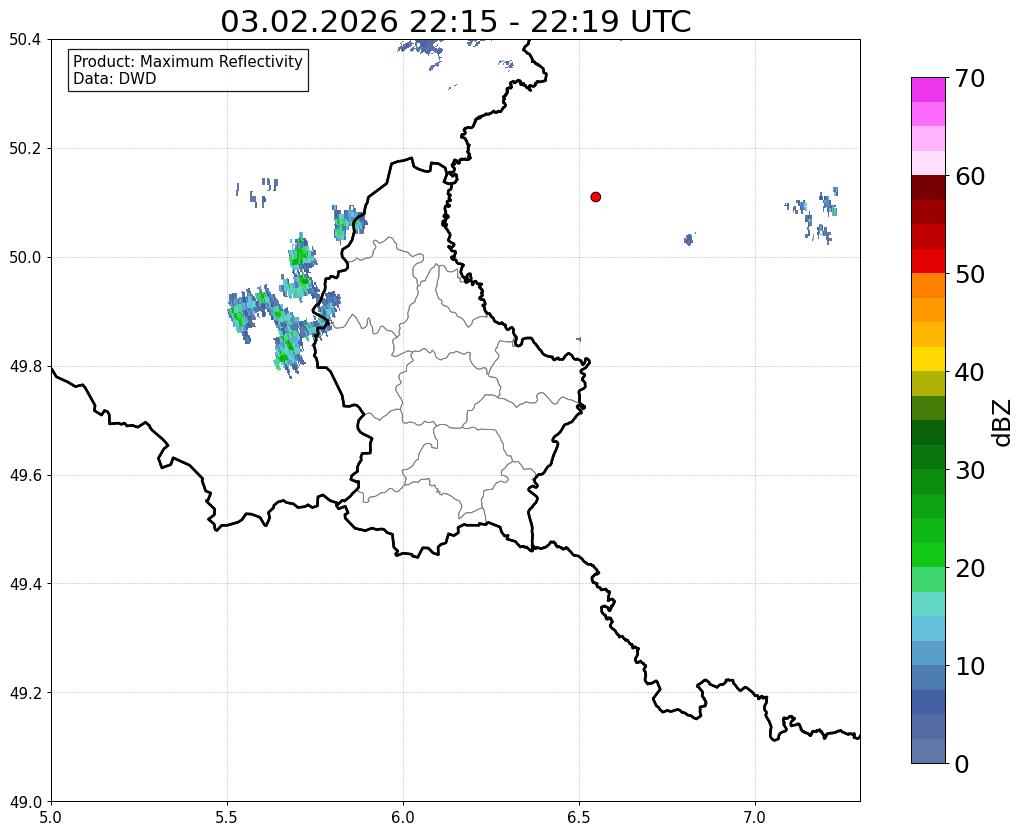Click the red station marker dot
The image size is (1023, 834).
(596, 196)
